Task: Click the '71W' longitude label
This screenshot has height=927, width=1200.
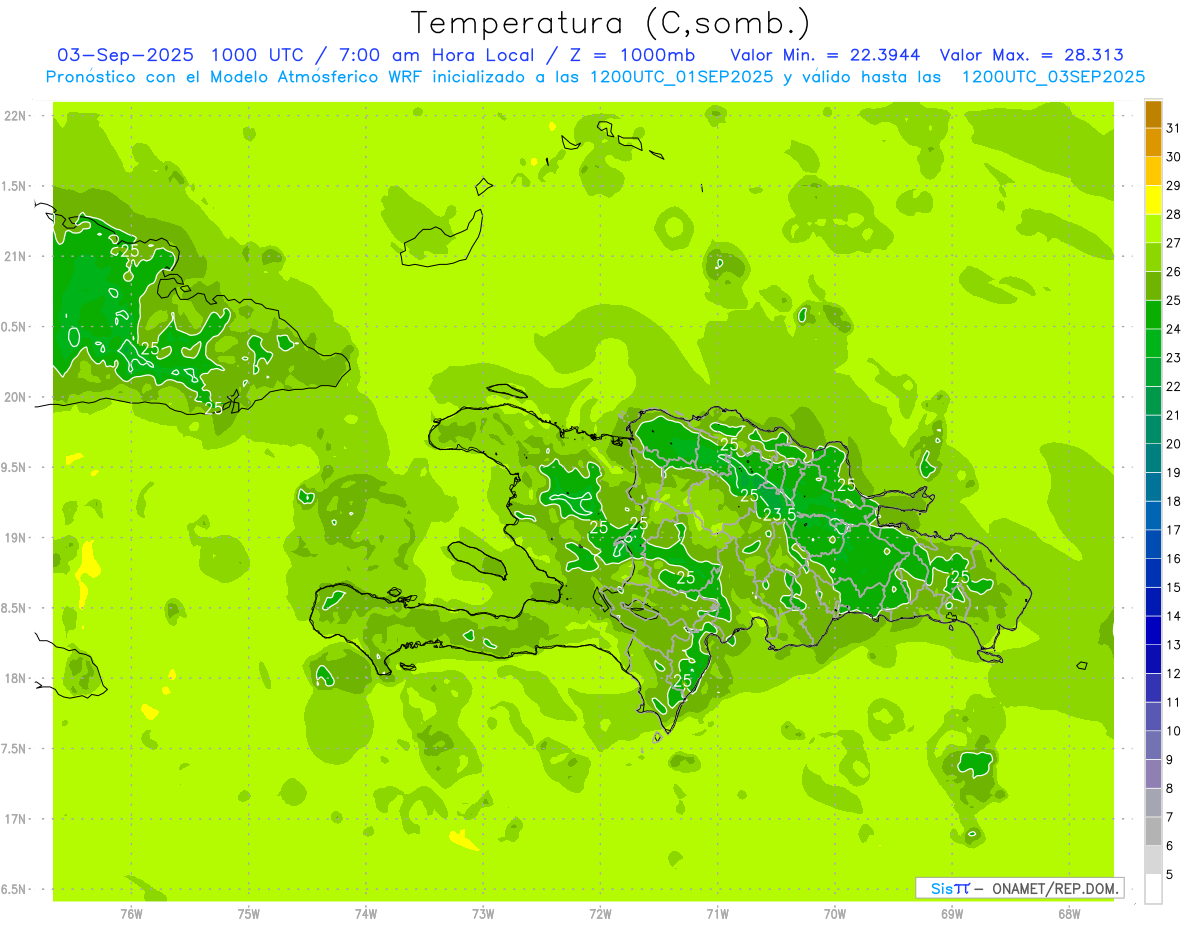Action: (x=717, y=914)
